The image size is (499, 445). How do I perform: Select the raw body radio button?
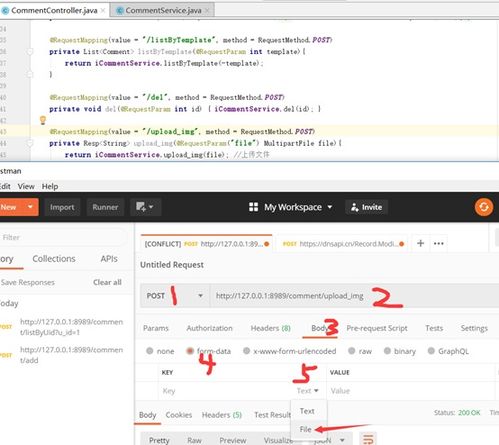[x=351, y=351]
